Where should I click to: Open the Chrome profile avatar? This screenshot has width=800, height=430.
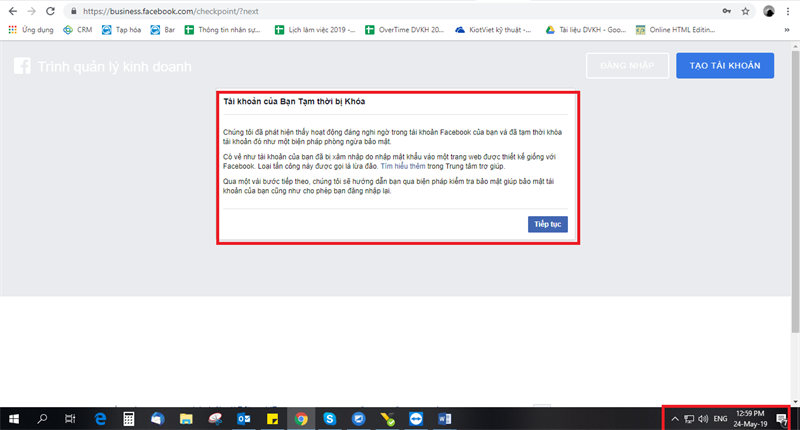[769, 11]
